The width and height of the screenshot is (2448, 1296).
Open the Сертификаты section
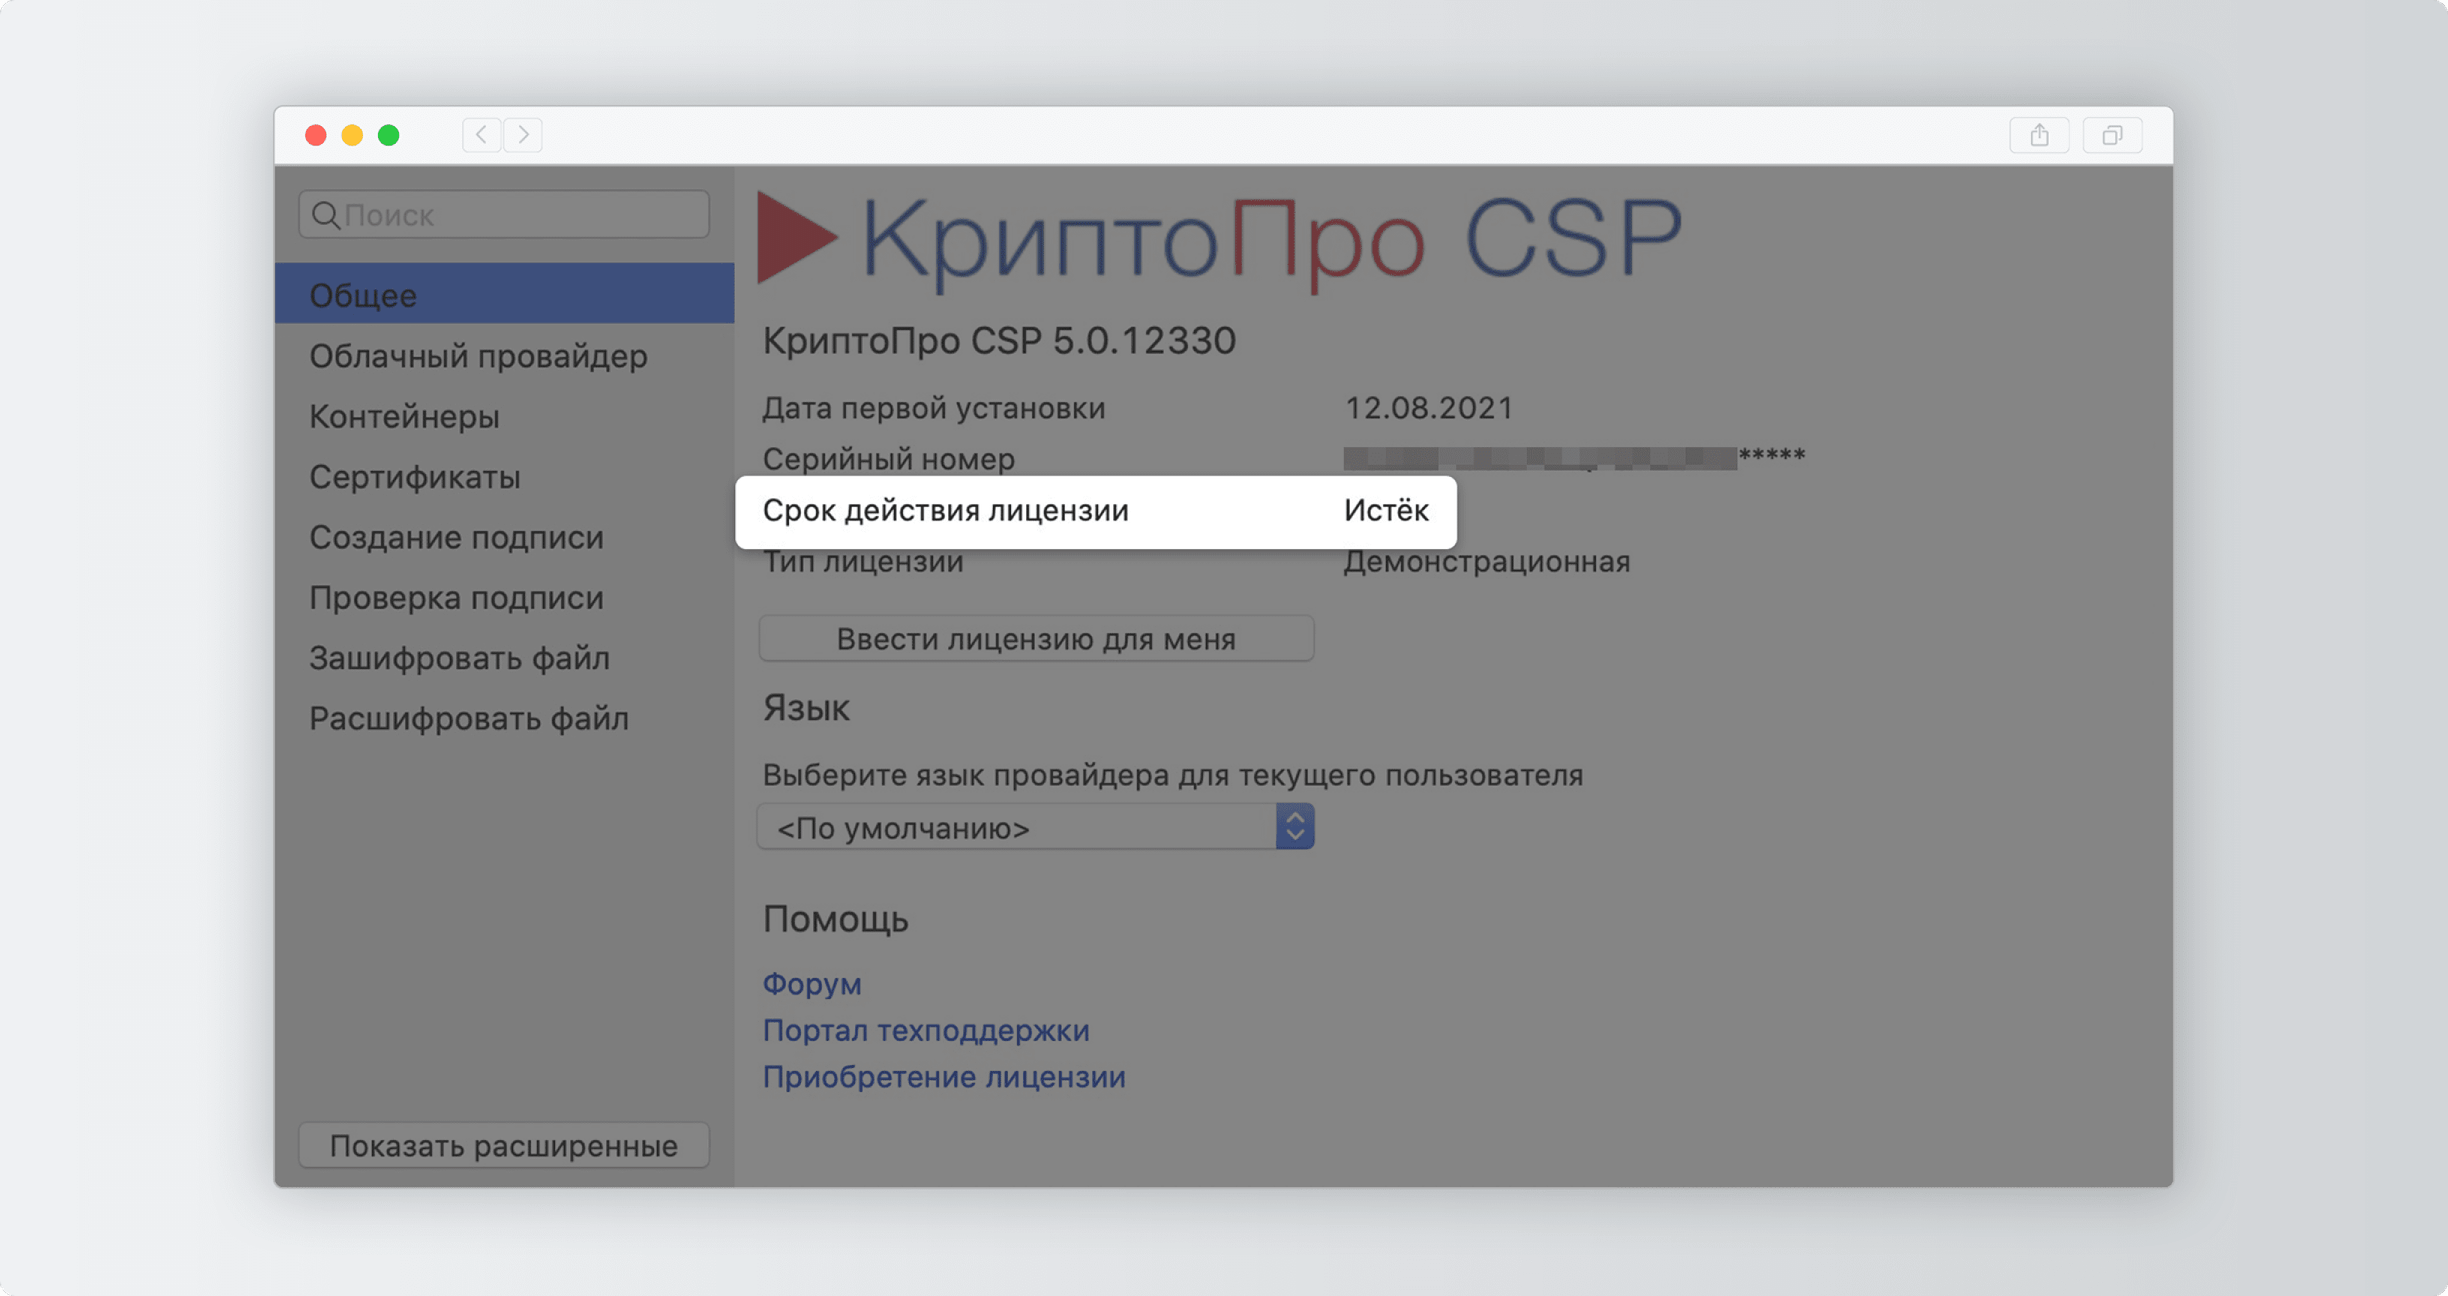point(504,477)
